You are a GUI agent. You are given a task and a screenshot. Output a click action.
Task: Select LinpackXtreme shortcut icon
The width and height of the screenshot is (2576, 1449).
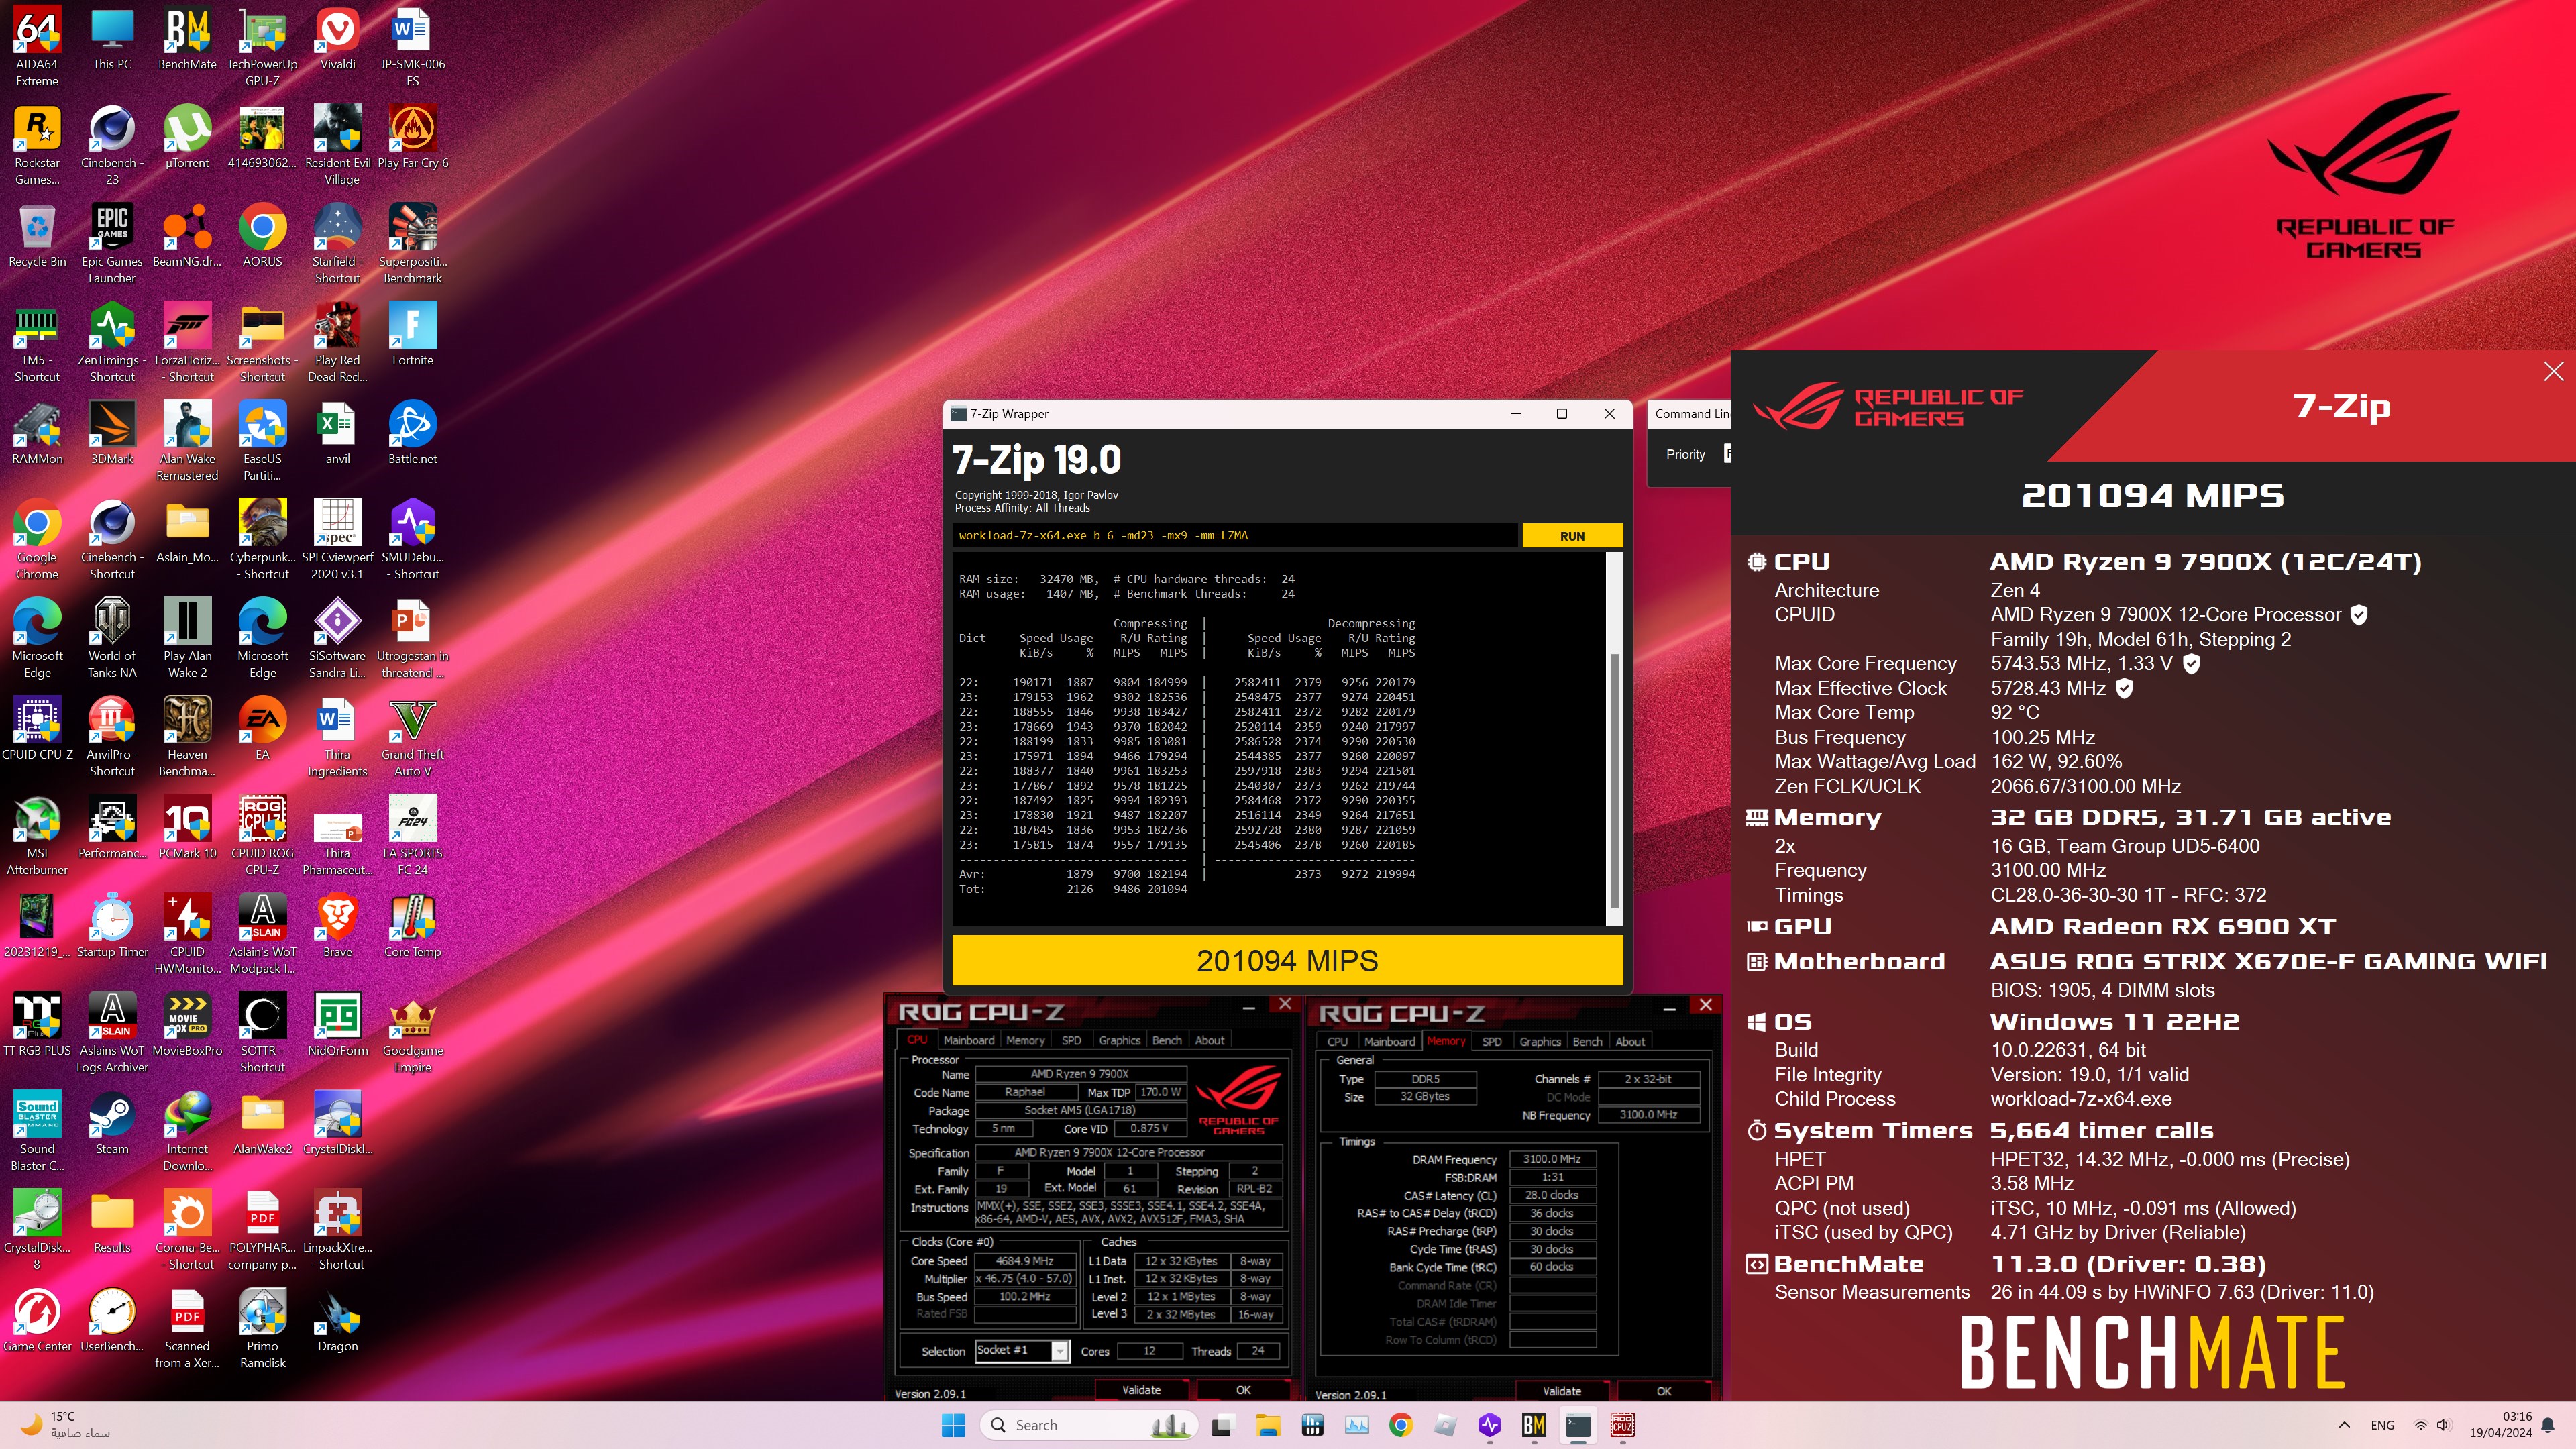pos(337,1230)
